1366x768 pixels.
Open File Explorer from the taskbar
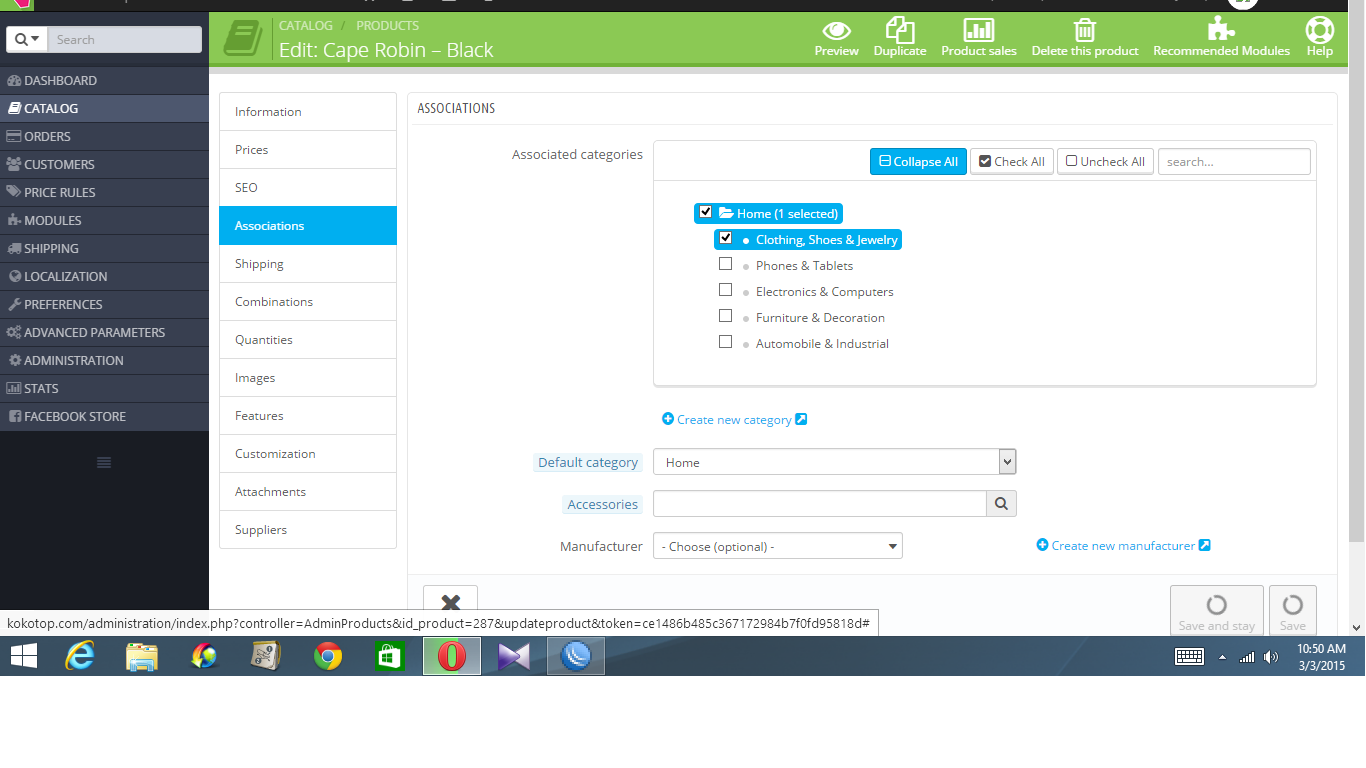pyautogui.click(x=142, y=656)
